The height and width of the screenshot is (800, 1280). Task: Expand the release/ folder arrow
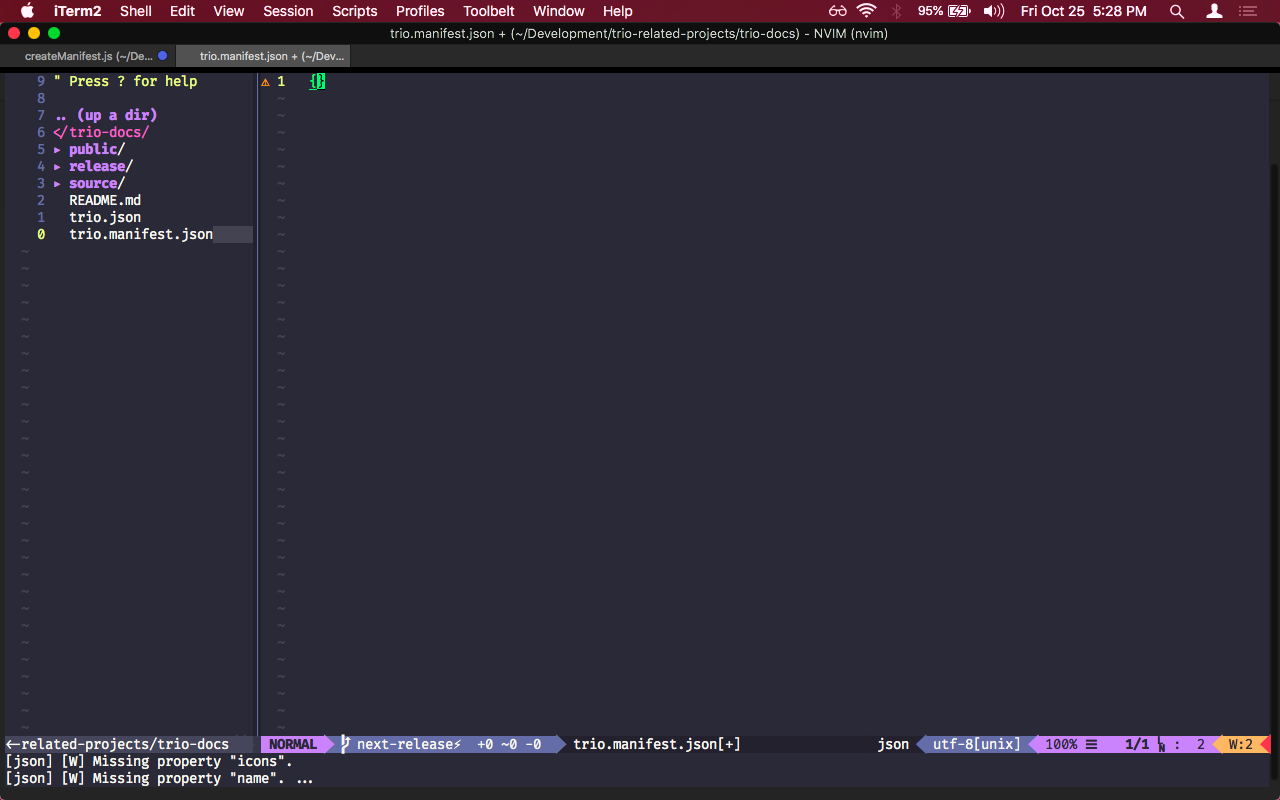tap(57, 166)
